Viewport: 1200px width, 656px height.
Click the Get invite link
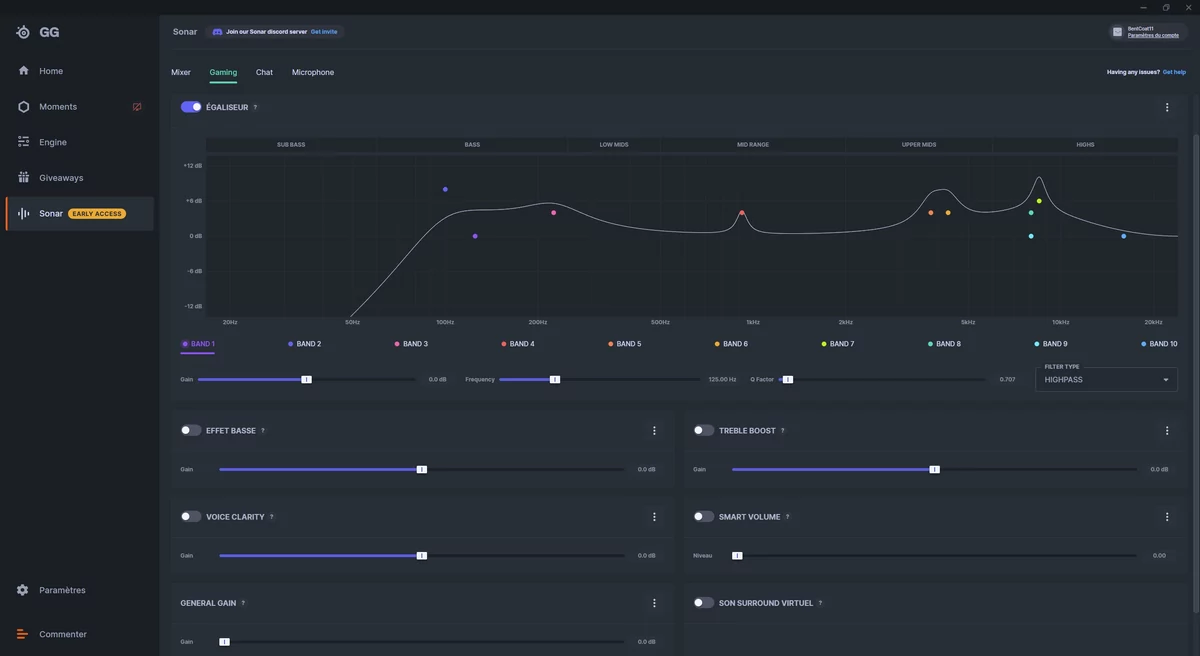point(324,32)
